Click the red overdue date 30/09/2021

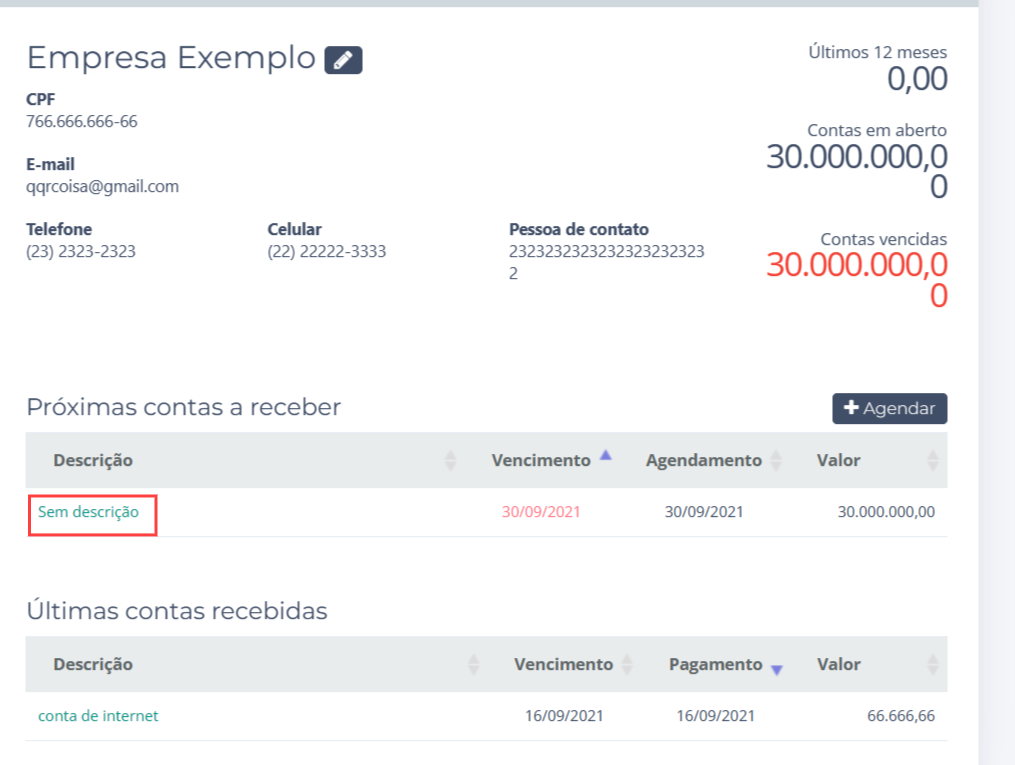541,512
